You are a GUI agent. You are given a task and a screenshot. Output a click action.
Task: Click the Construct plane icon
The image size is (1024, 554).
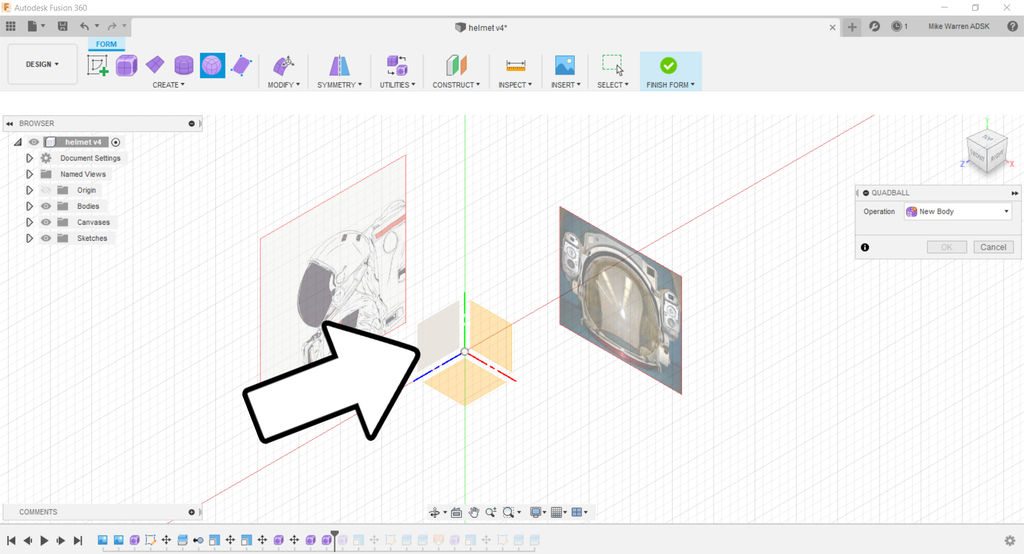click(x=456, y=65)
